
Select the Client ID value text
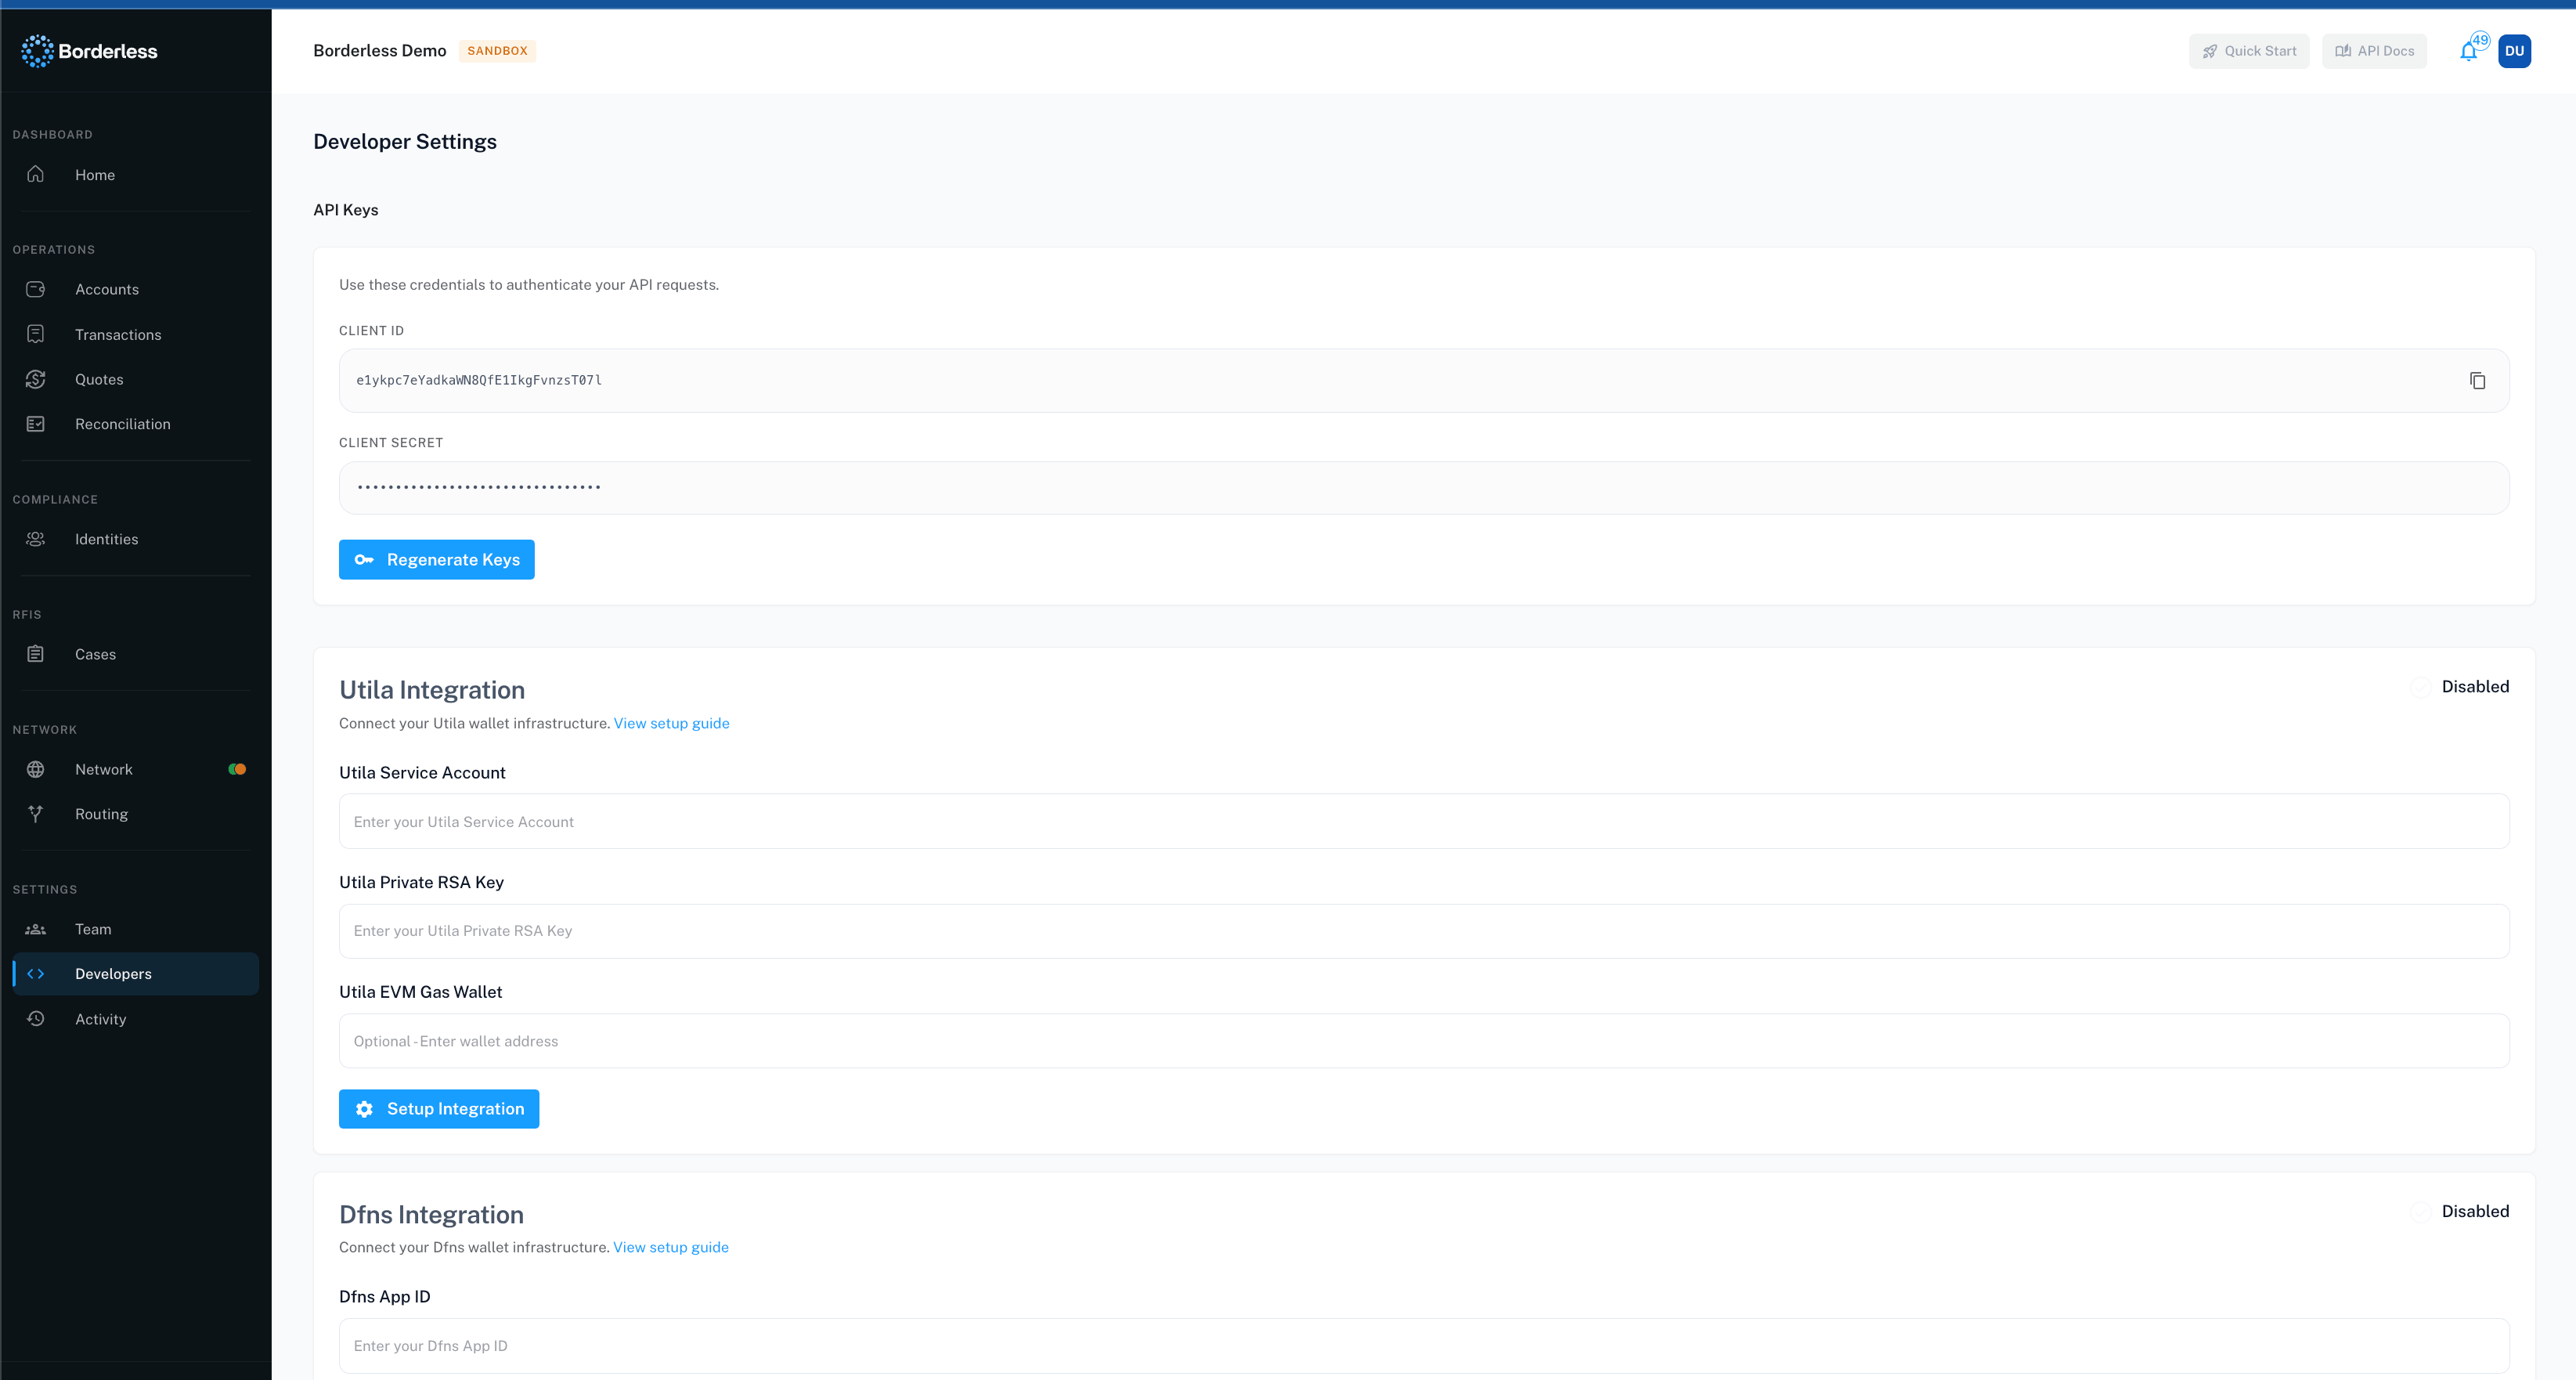479,380
